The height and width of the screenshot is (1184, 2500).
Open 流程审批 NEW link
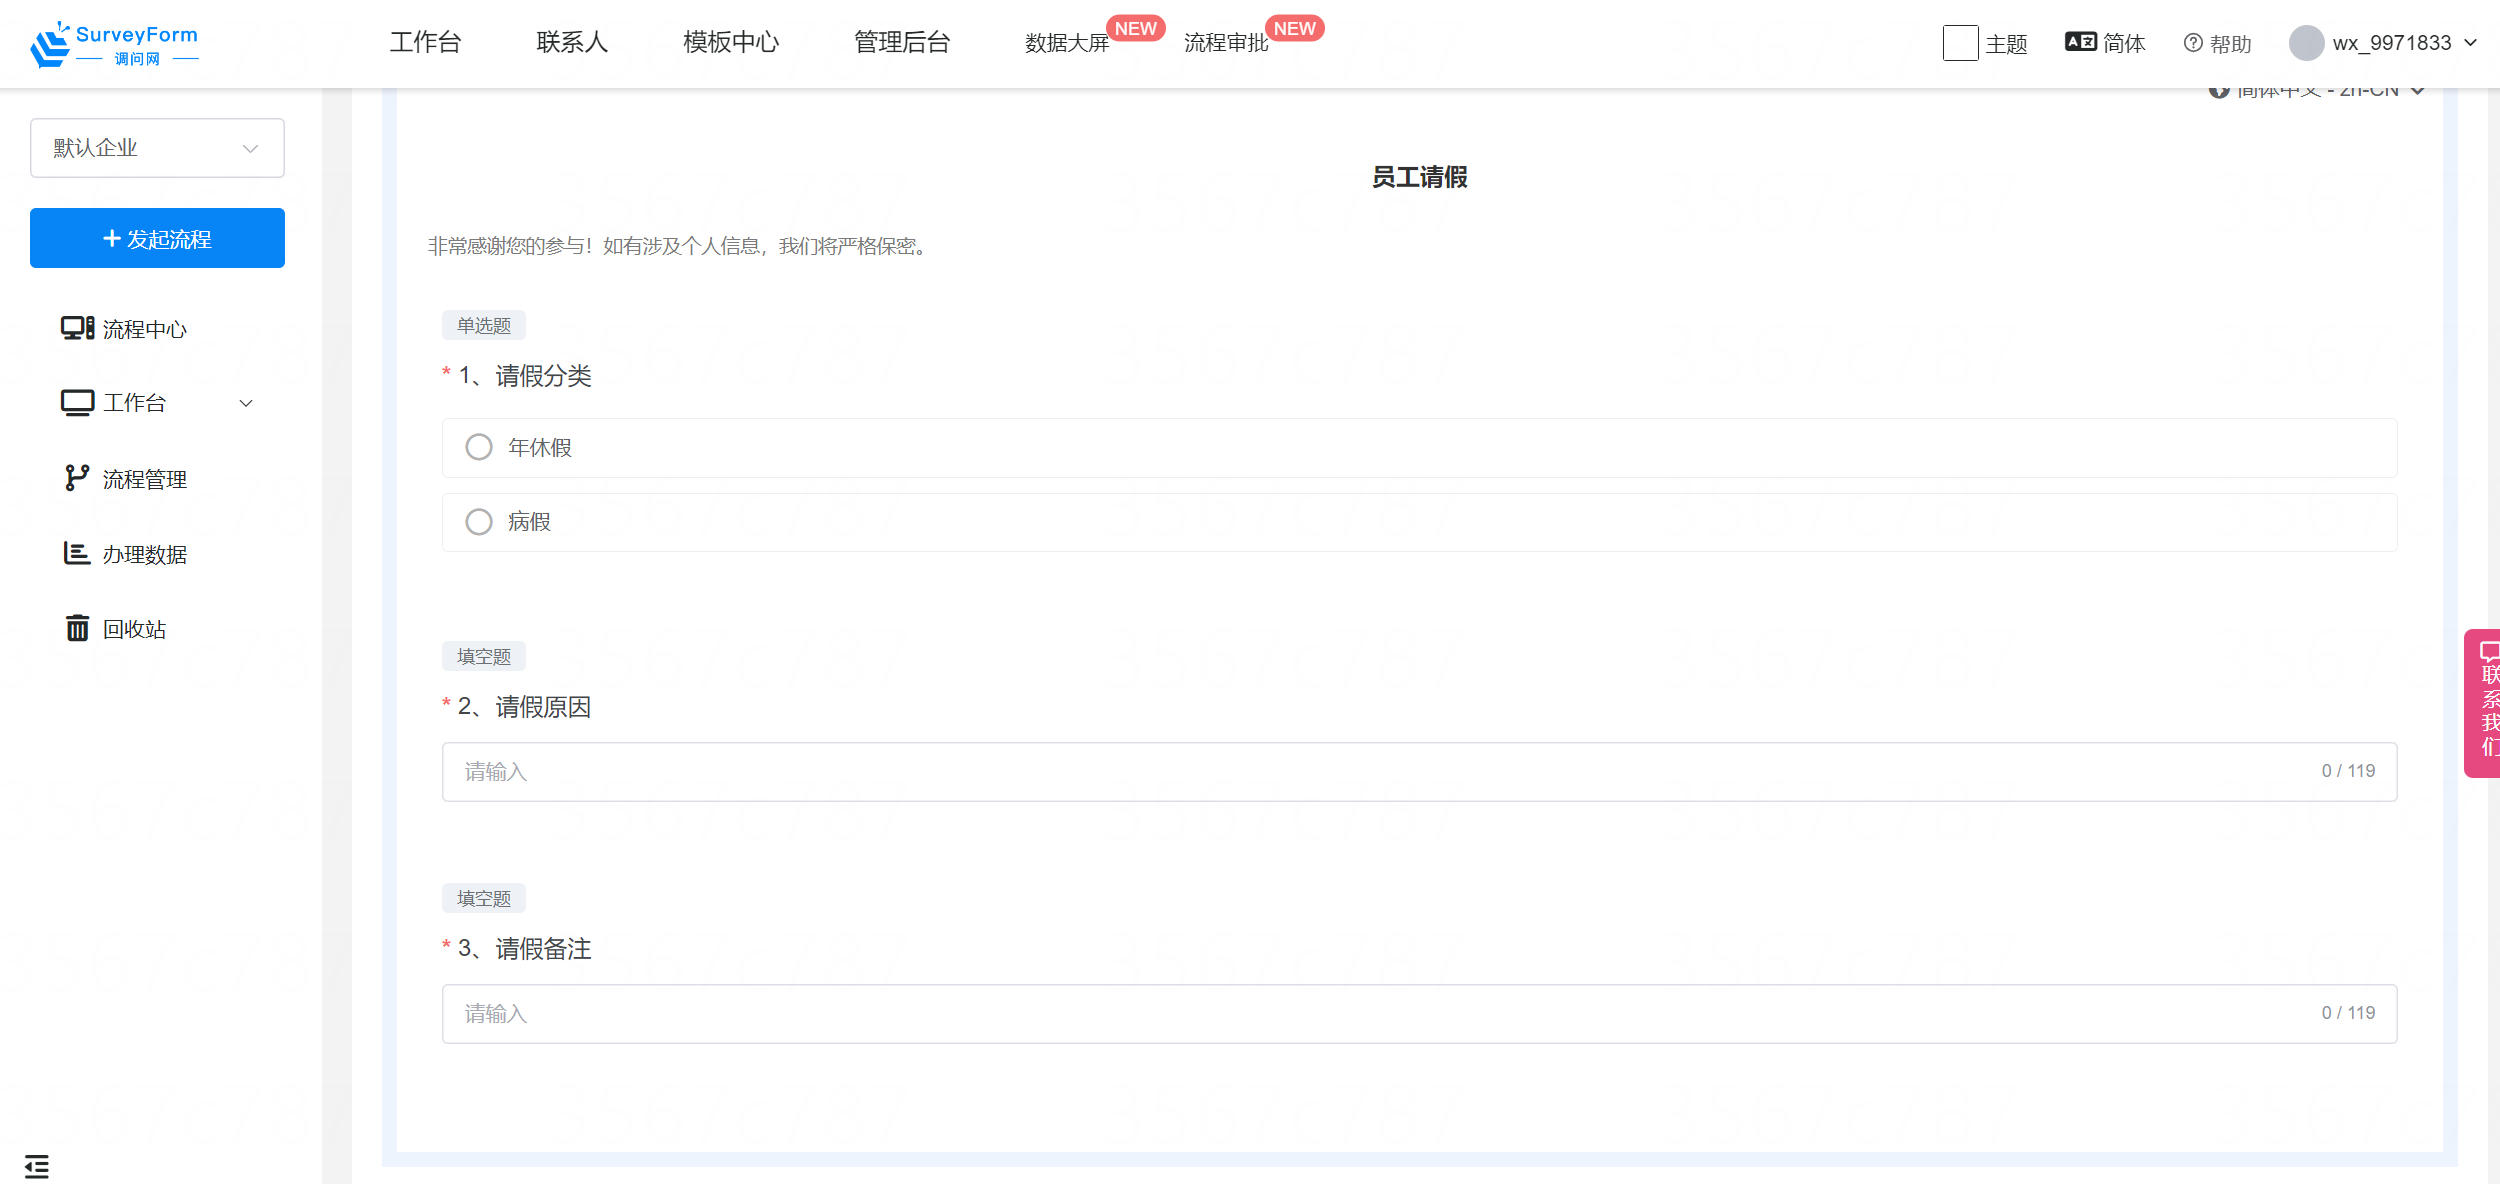click(x=1226, y=43)
